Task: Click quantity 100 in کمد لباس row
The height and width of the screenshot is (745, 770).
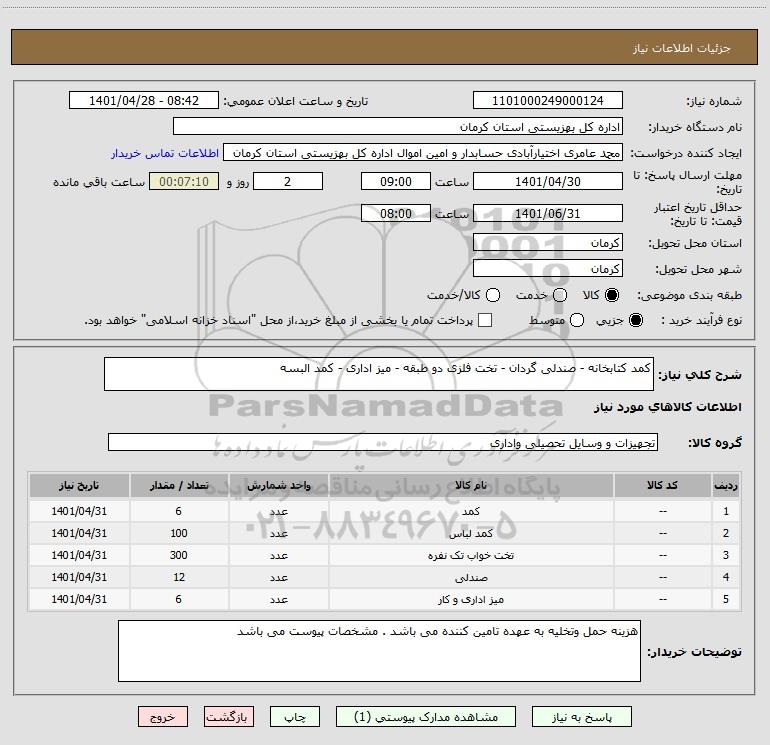Action: pos(179,533)
